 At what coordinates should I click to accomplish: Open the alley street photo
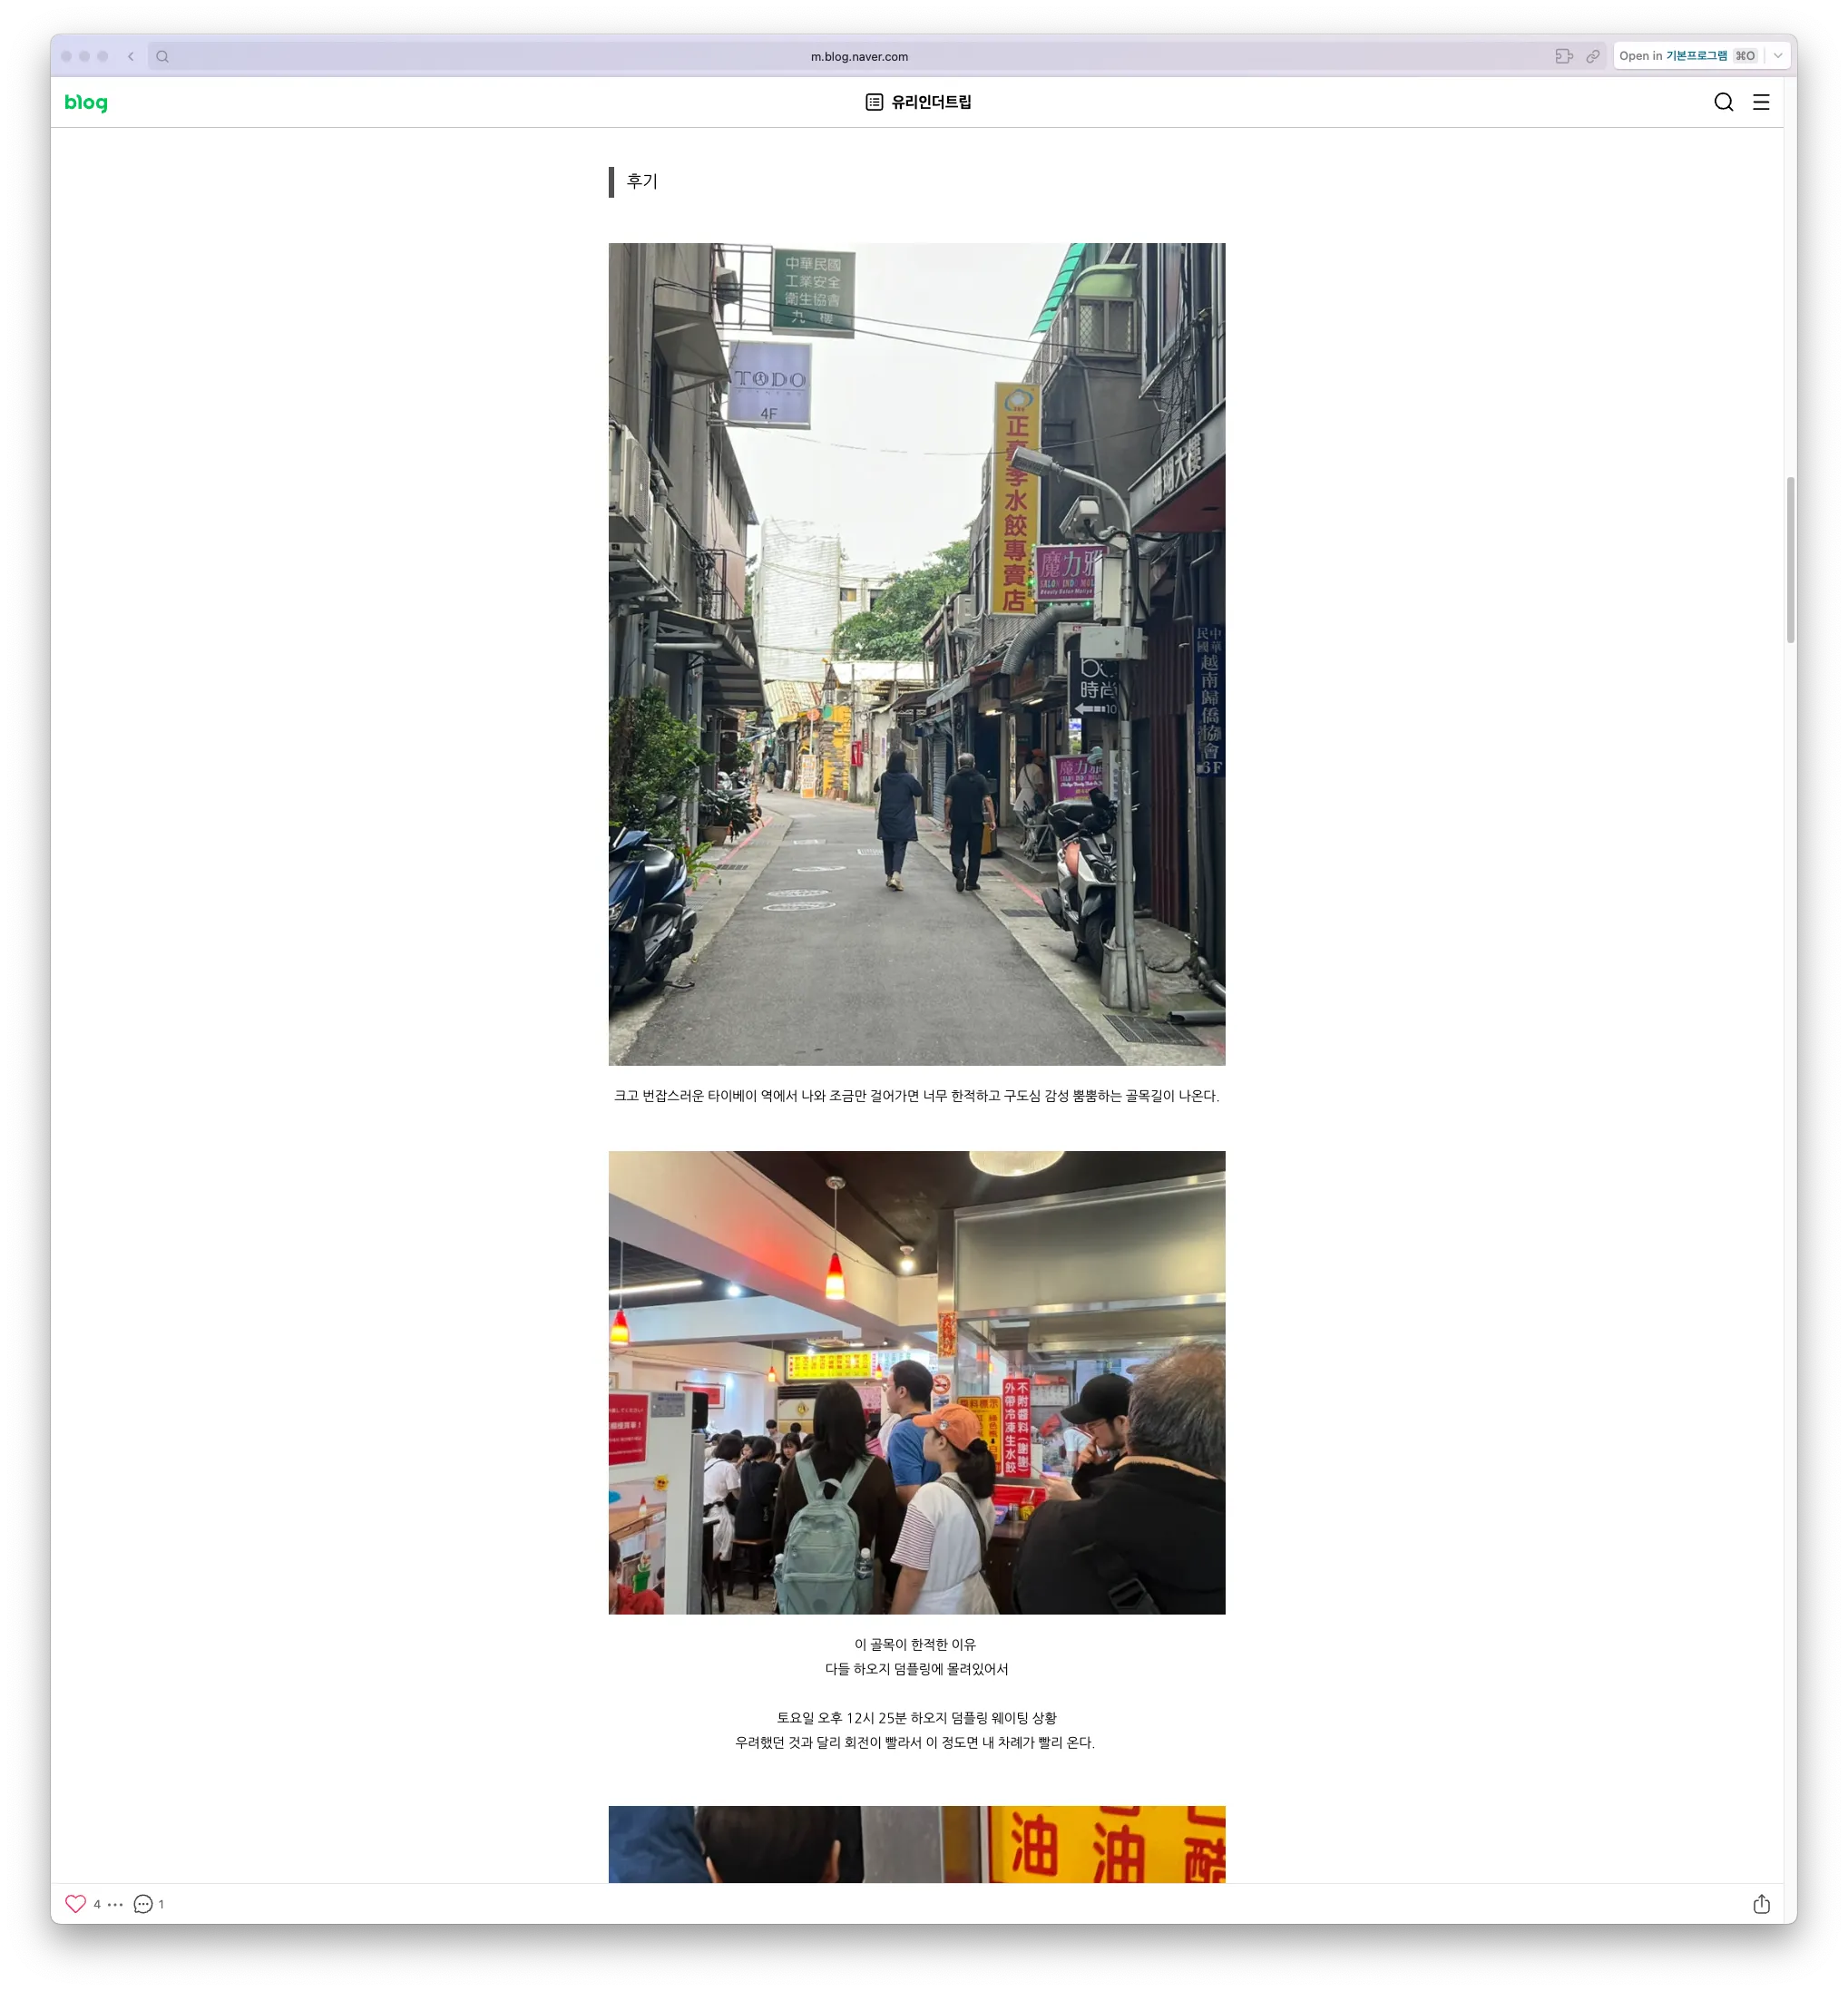click(x=916, y=653)
